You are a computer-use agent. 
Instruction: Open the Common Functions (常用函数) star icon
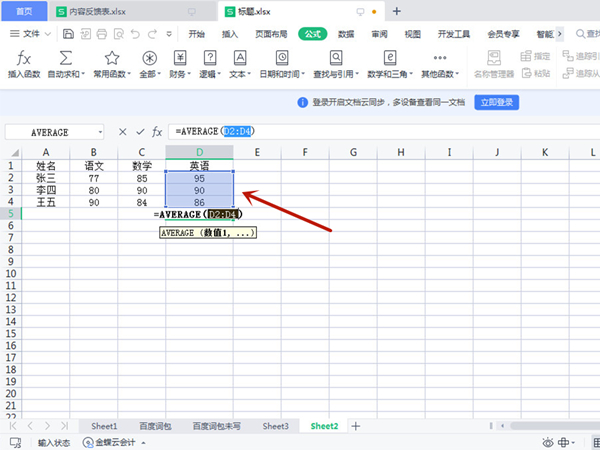click(112, 58)
